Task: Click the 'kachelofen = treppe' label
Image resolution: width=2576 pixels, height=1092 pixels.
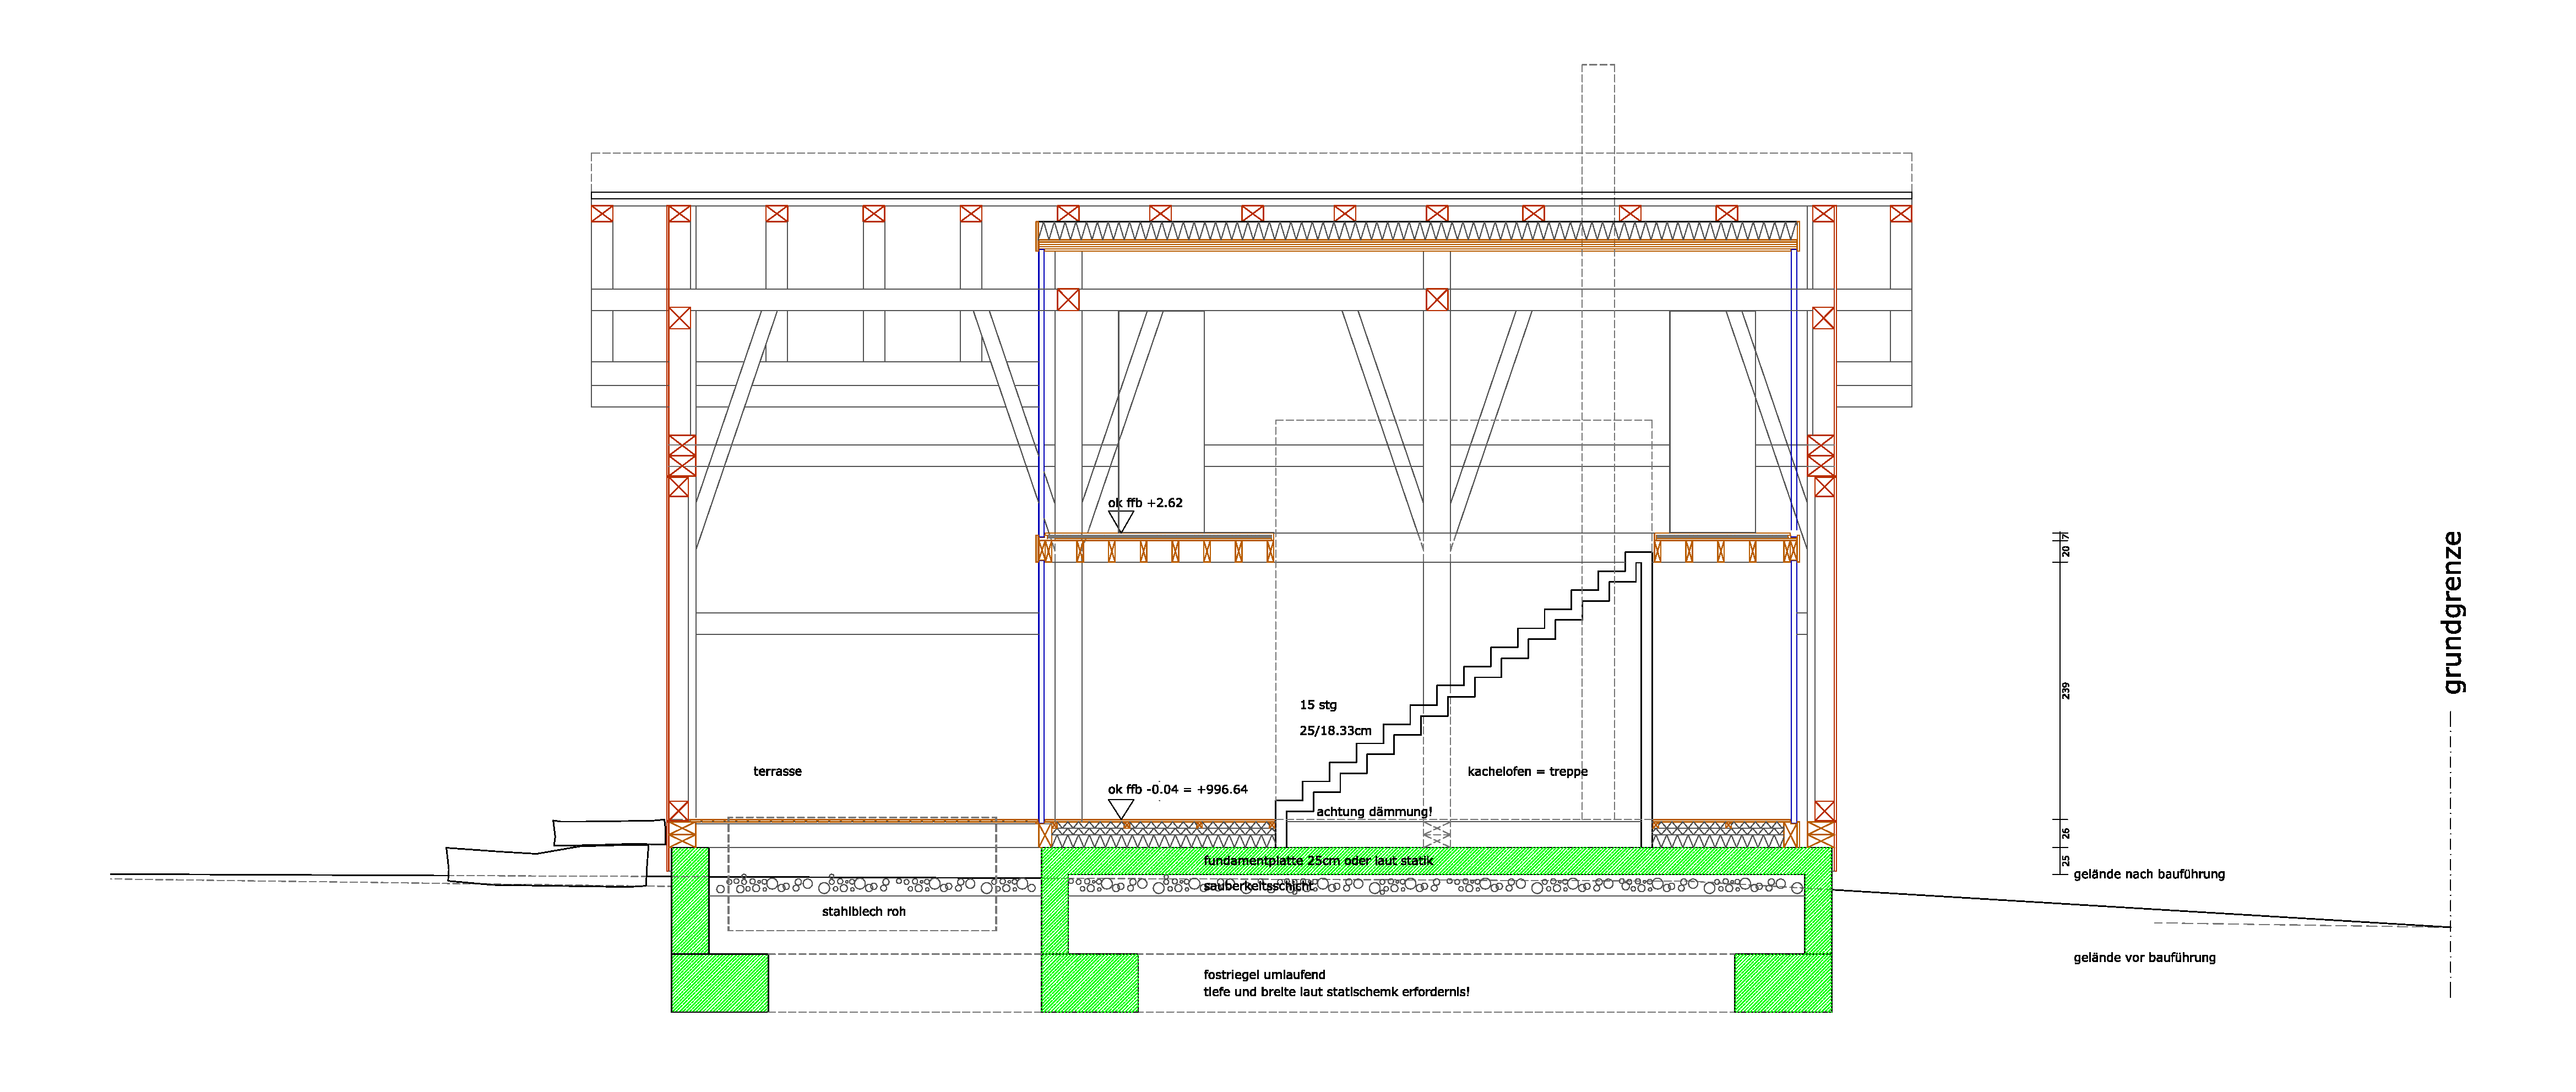Action: 1527,772
